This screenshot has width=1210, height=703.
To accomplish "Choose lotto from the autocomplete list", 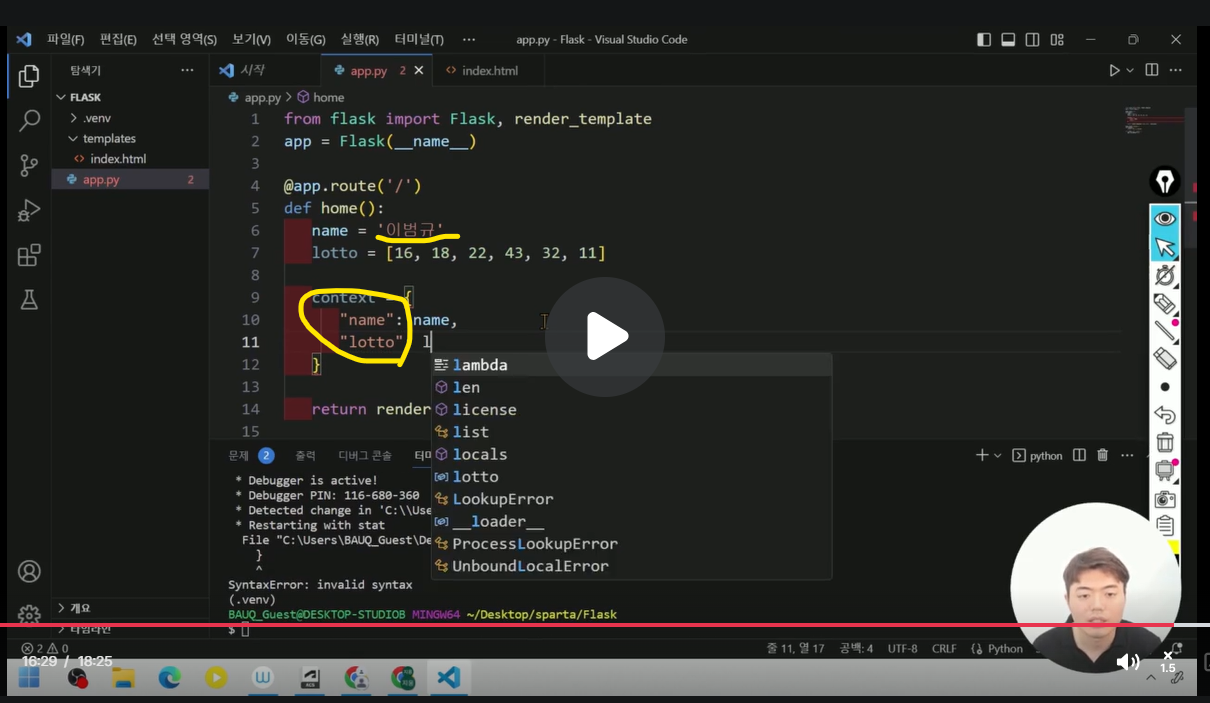I will [631, 477].
